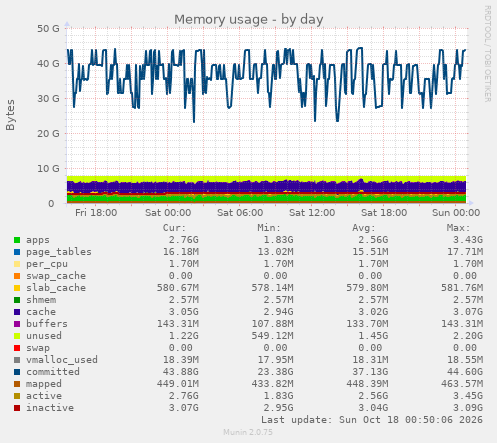Click the buffers purple legend swatch

tap(17, 324)
